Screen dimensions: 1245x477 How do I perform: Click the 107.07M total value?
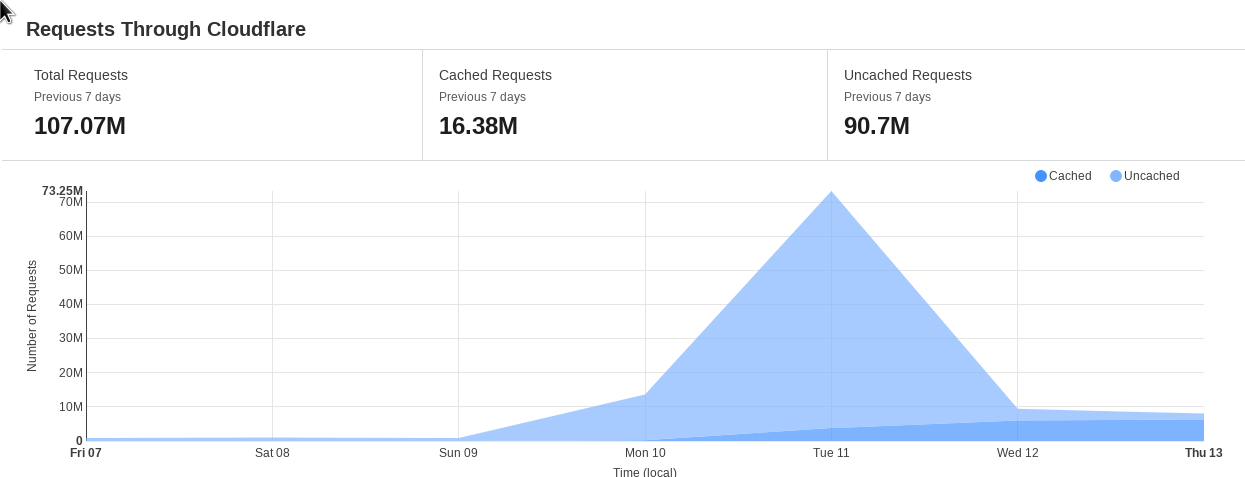[x=80, y=126]
